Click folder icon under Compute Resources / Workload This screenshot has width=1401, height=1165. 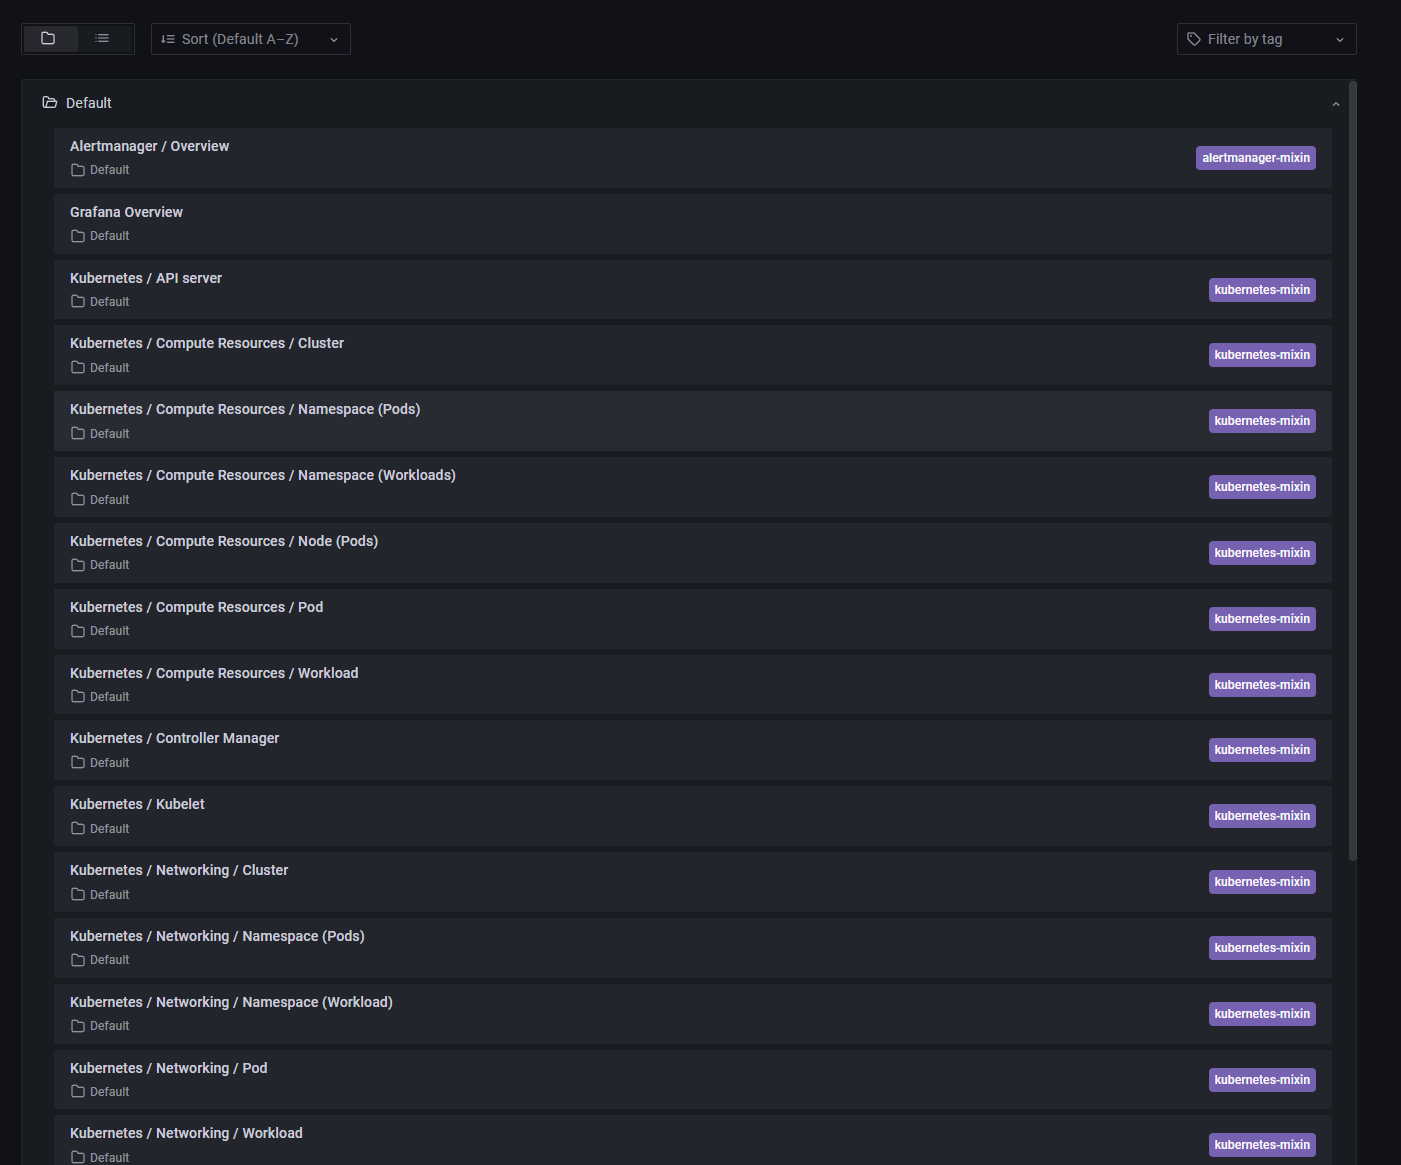tap(78, 697)
